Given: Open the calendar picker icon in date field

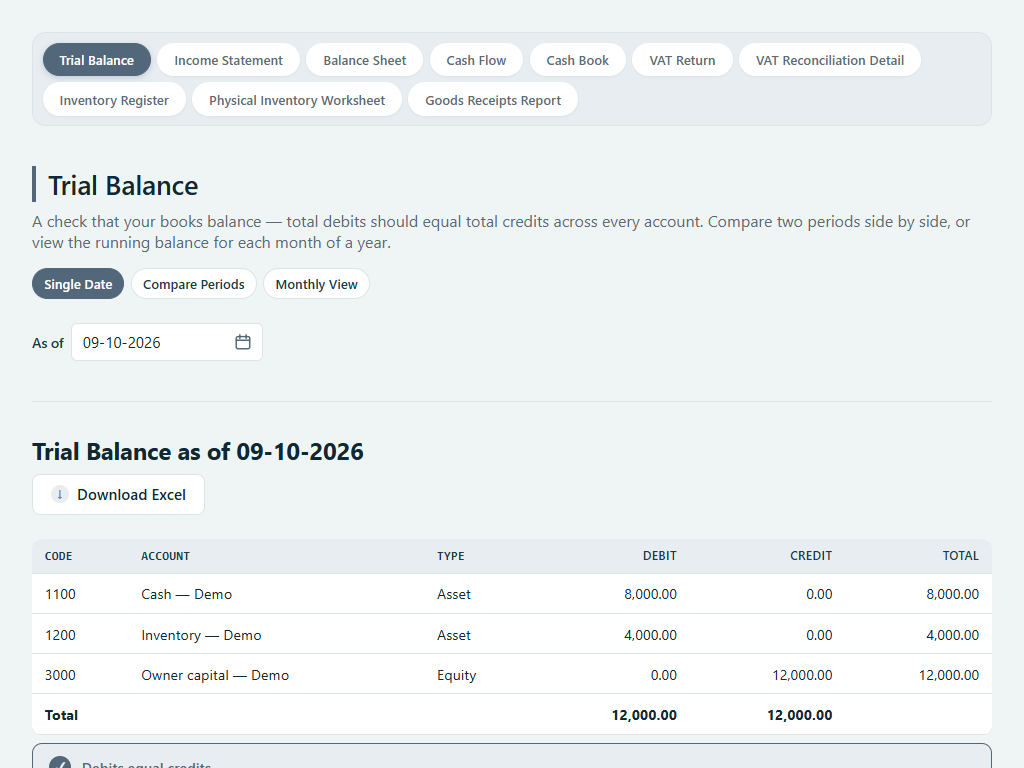Looking at the screenshot, I should tap(243, 342).
